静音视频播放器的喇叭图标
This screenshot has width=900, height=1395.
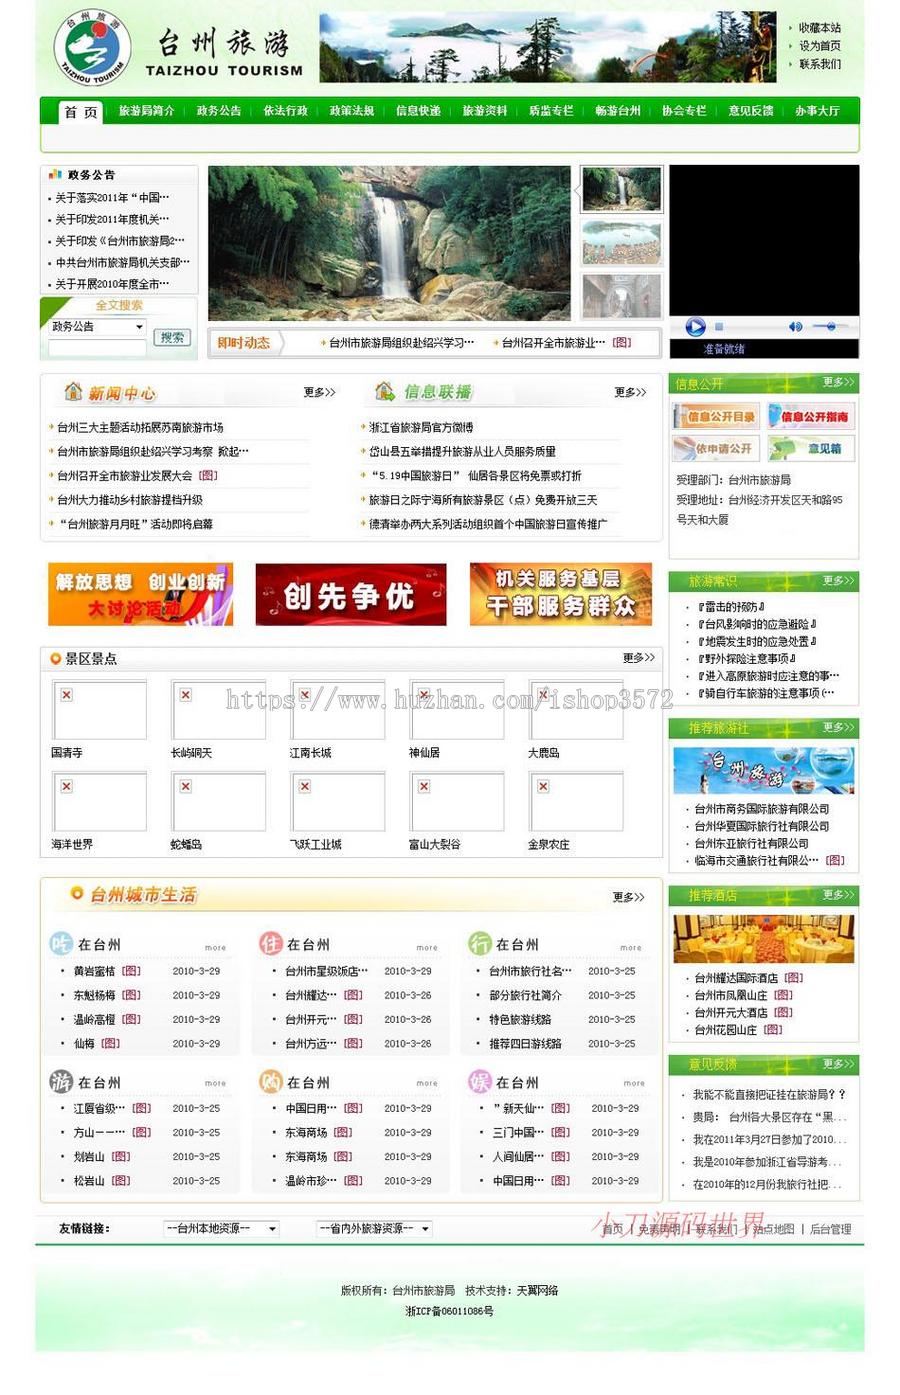tap(795, 326)
